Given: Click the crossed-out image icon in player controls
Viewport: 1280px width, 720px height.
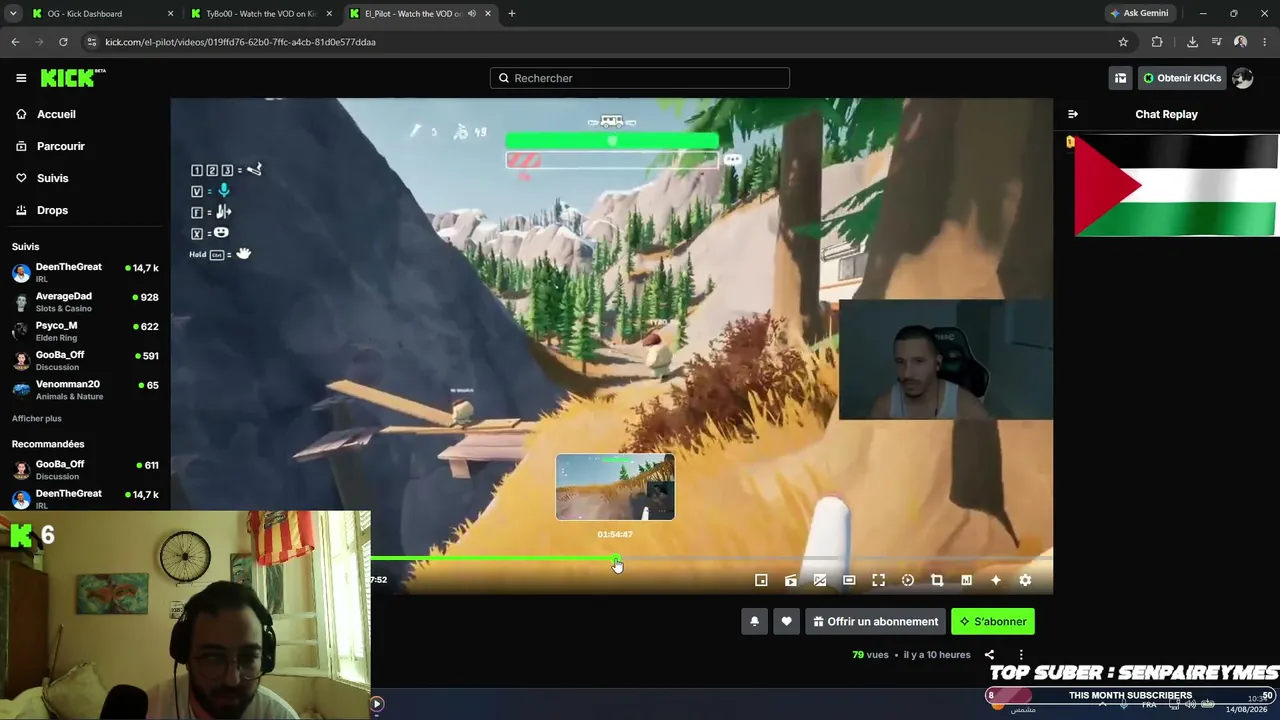Looking at the screenshot, I should pyautogui.click(x=820, y=580).
